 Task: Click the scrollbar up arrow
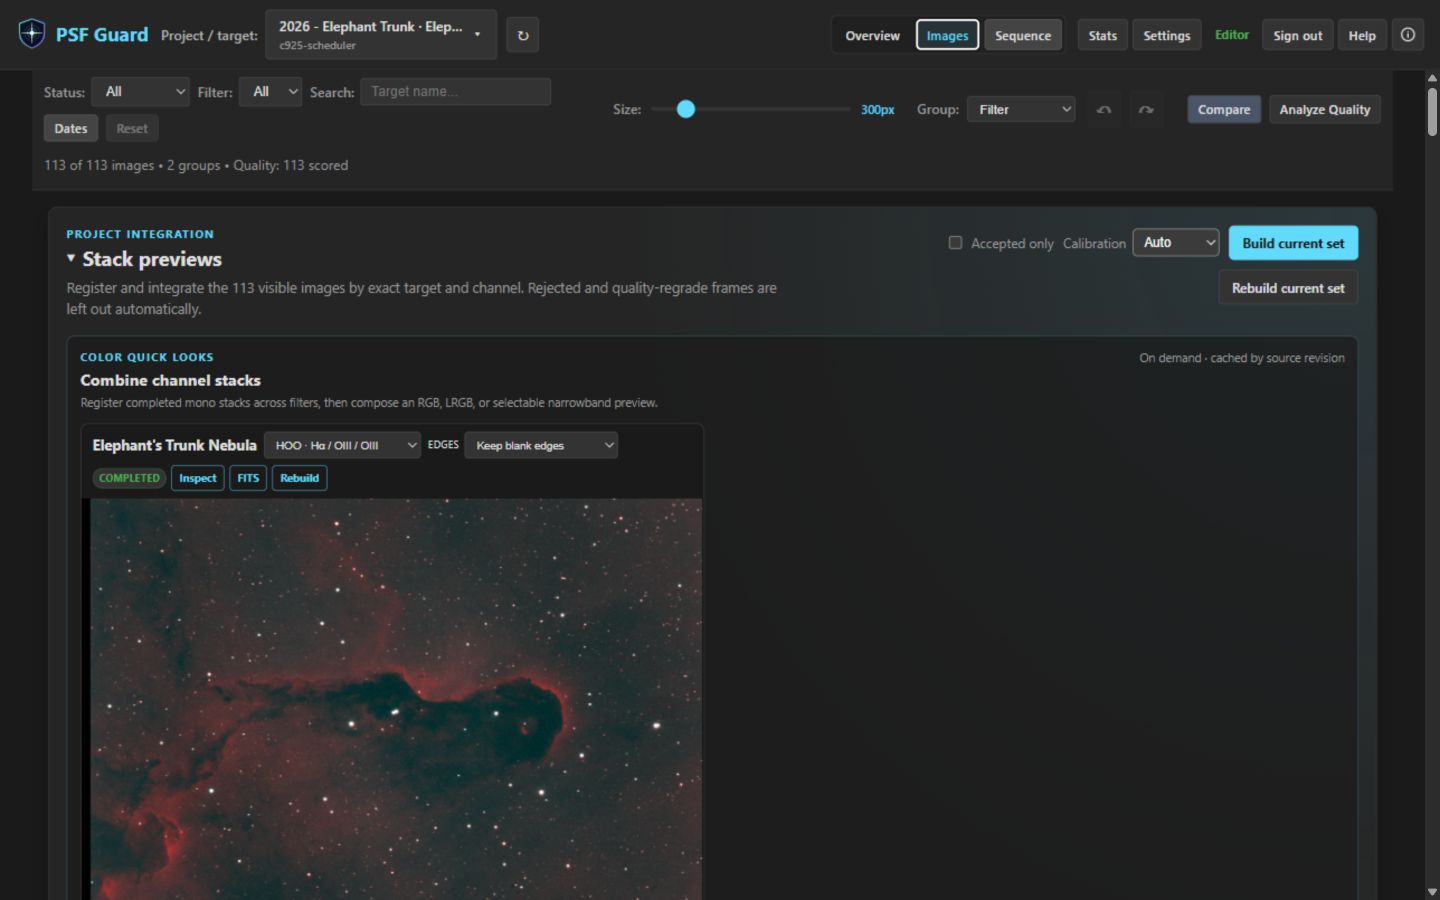pos(1432,78)
